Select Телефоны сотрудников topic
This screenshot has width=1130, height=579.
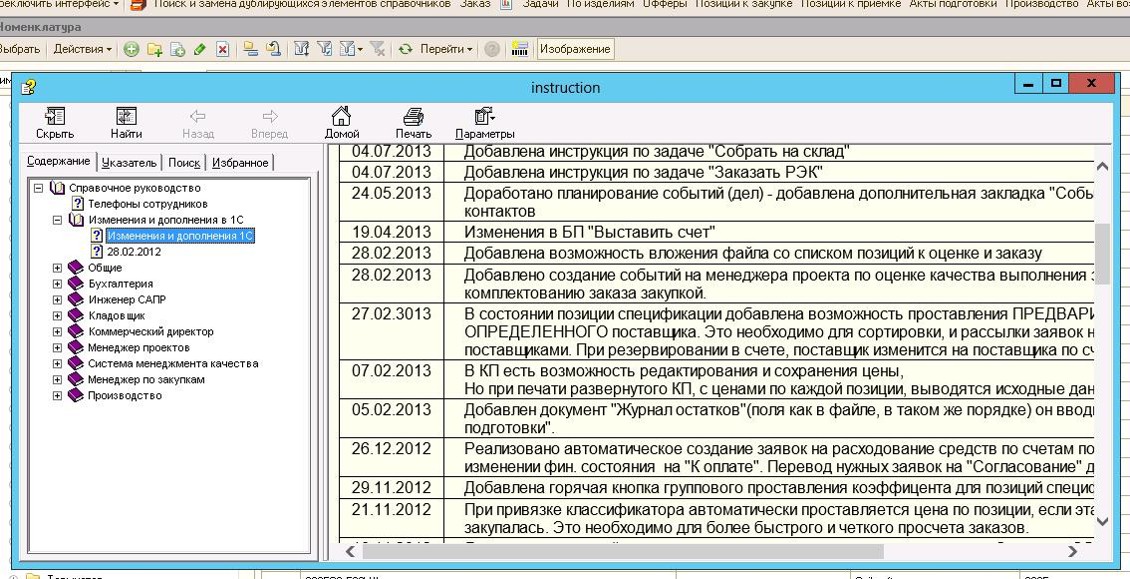147,204
